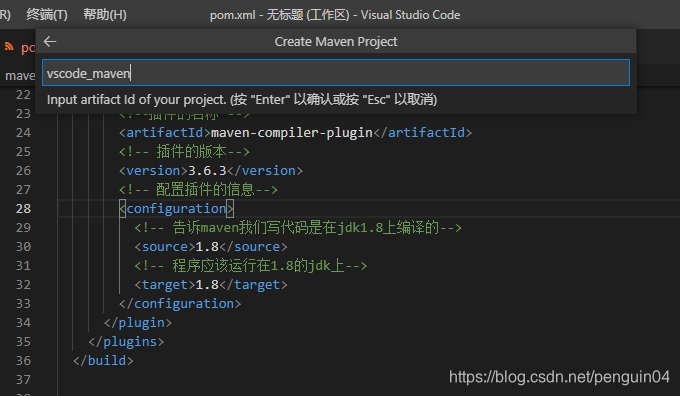Click the maven-compiler-plugin artifactId text
The width and height of the screenshot is (680, 396).
[x=292, y=132]
